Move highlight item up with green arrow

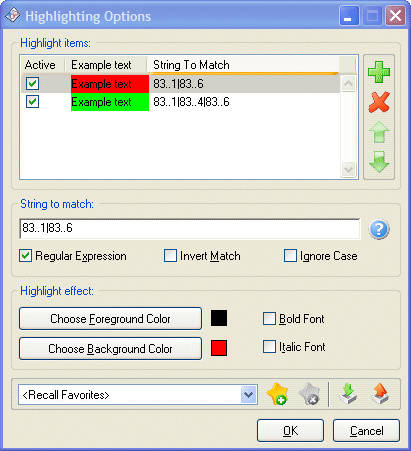pos(379,132)
